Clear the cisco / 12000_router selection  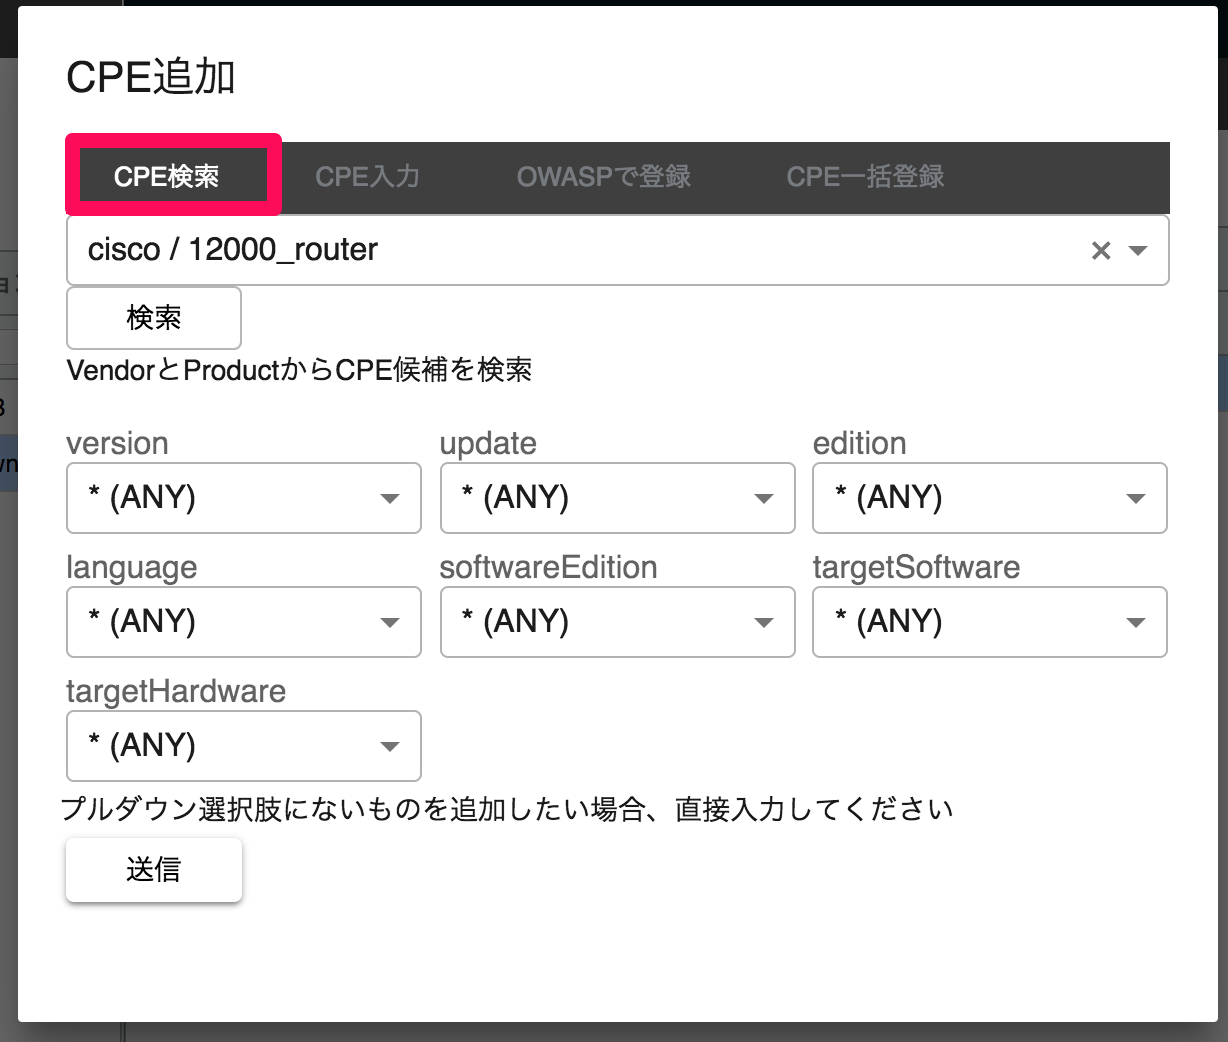(1101, 251)
